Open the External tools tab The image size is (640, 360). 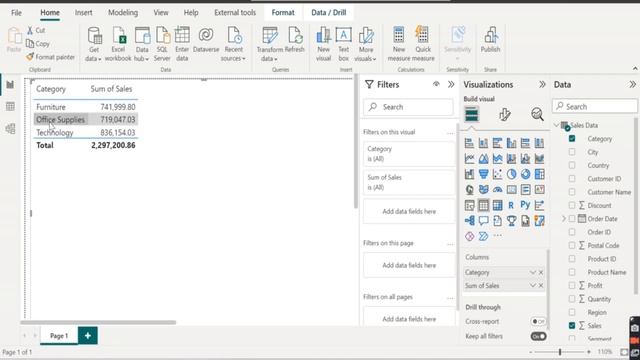coord(235,13)
